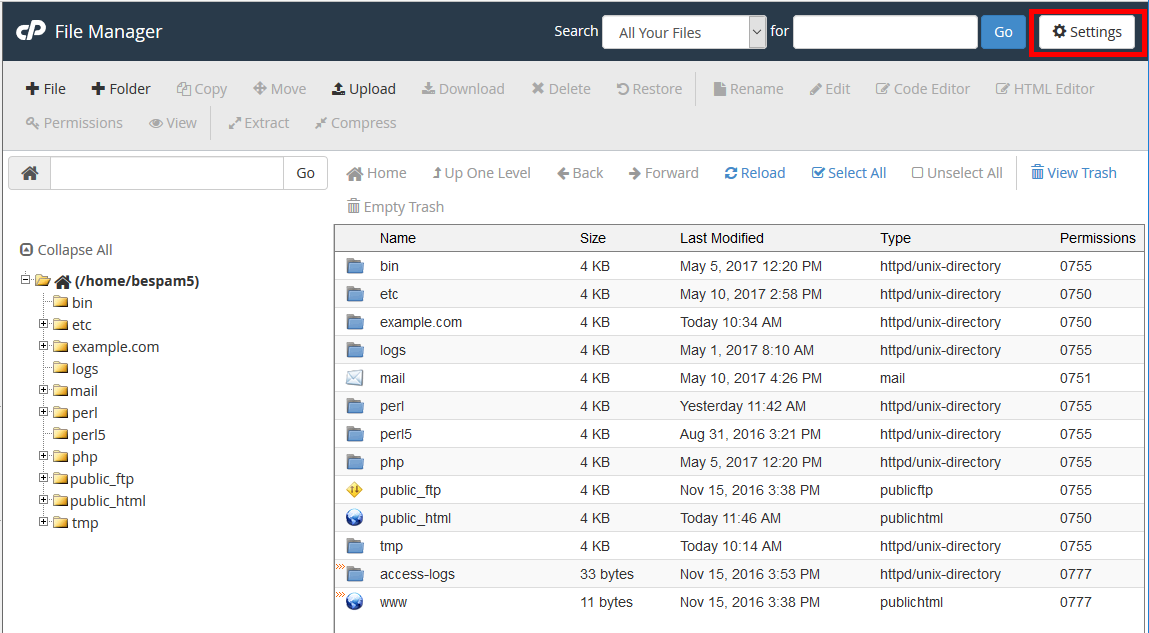Collapse the /home/bespam5 root node
The width and height of the screenshot is (1149, 633).
26,279
